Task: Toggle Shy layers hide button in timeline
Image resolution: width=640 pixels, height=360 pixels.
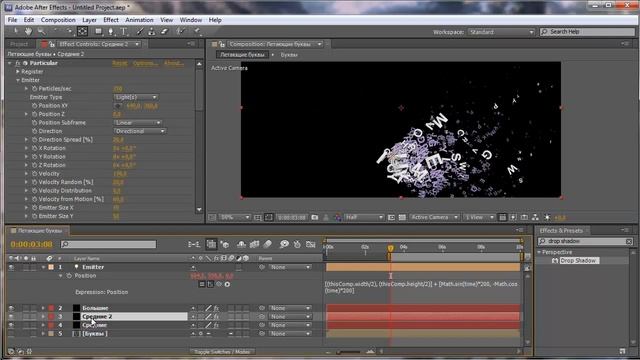Action: point(241,244)
